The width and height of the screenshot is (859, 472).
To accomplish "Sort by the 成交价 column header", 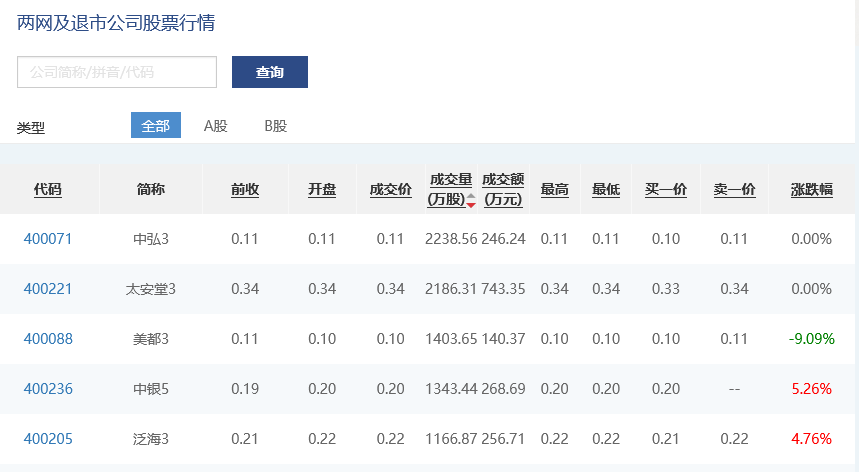I will [390, 189].
